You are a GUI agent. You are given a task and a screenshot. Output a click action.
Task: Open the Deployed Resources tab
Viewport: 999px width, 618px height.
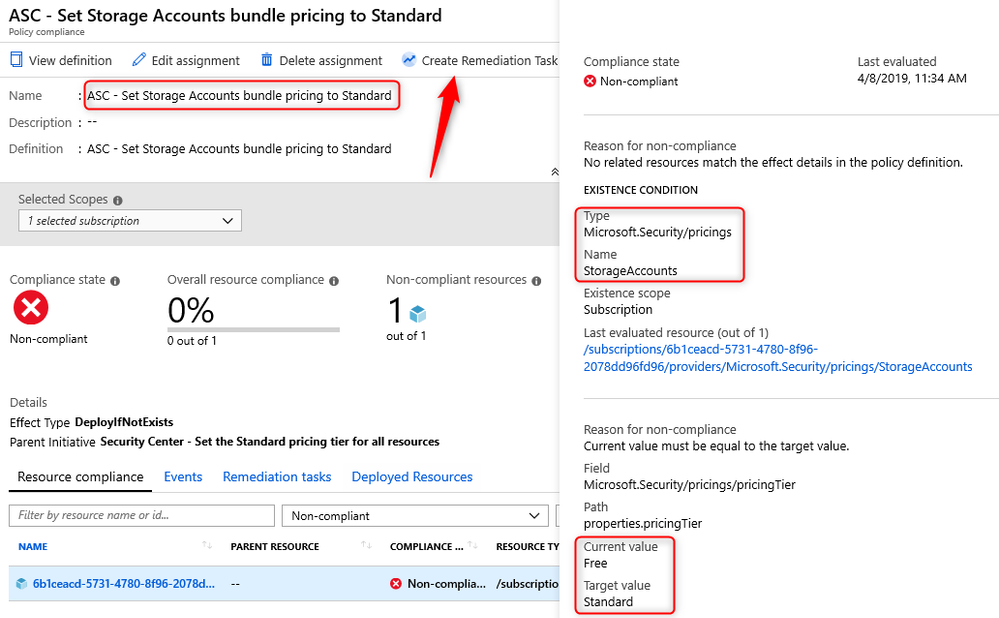click(412, 477)
